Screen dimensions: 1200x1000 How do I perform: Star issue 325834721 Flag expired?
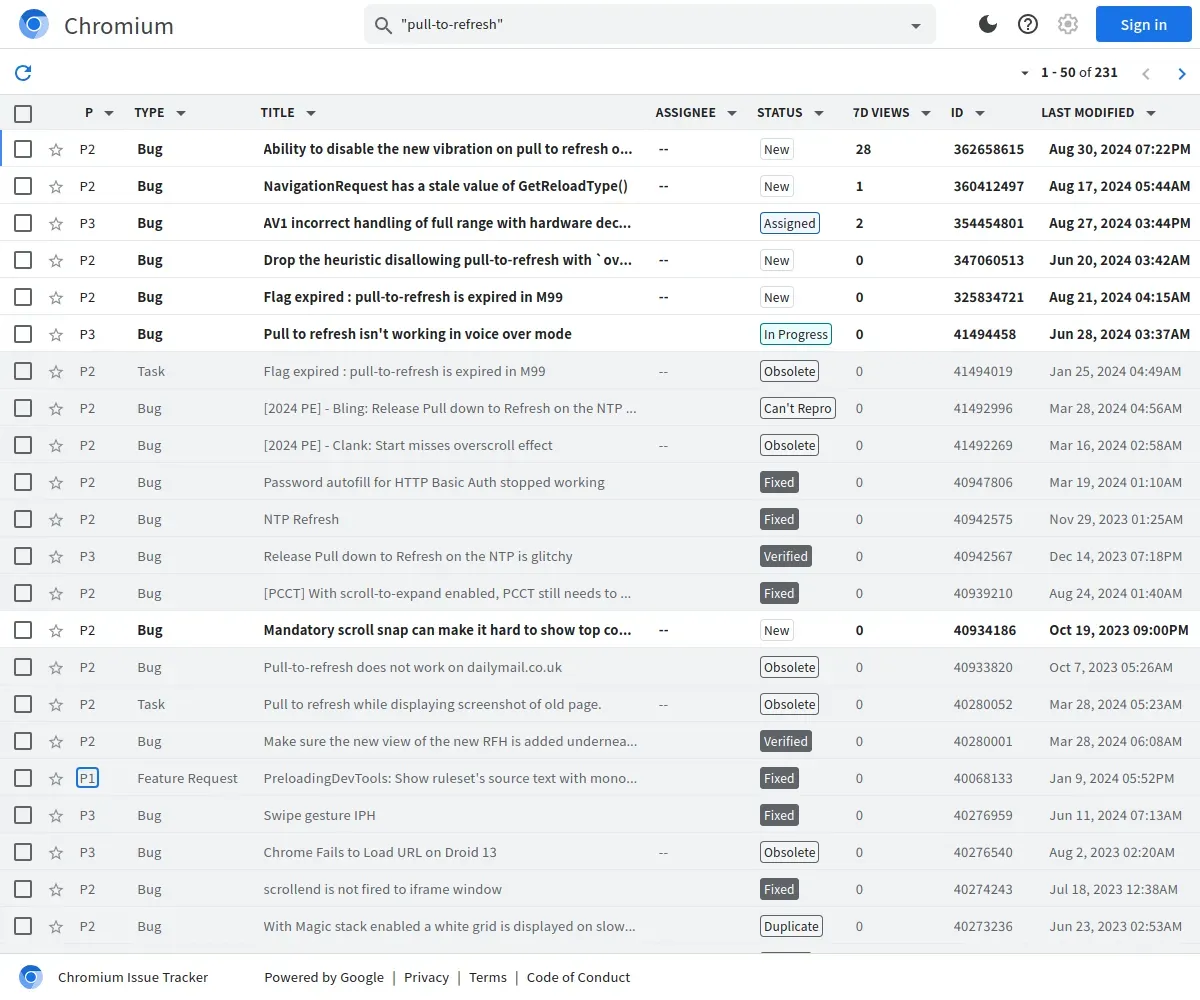56,298
